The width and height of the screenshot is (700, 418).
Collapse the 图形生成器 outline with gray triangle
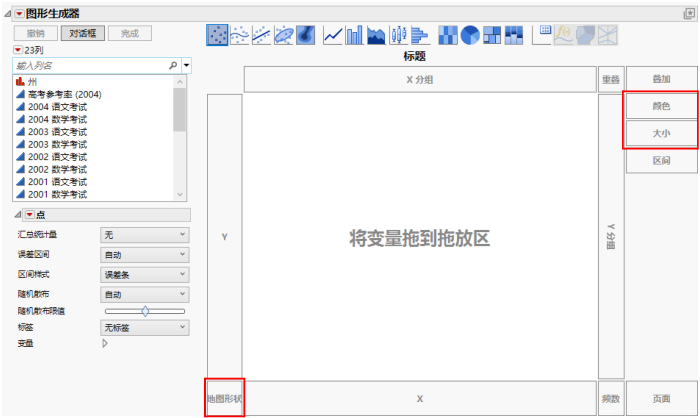point(8,14)
